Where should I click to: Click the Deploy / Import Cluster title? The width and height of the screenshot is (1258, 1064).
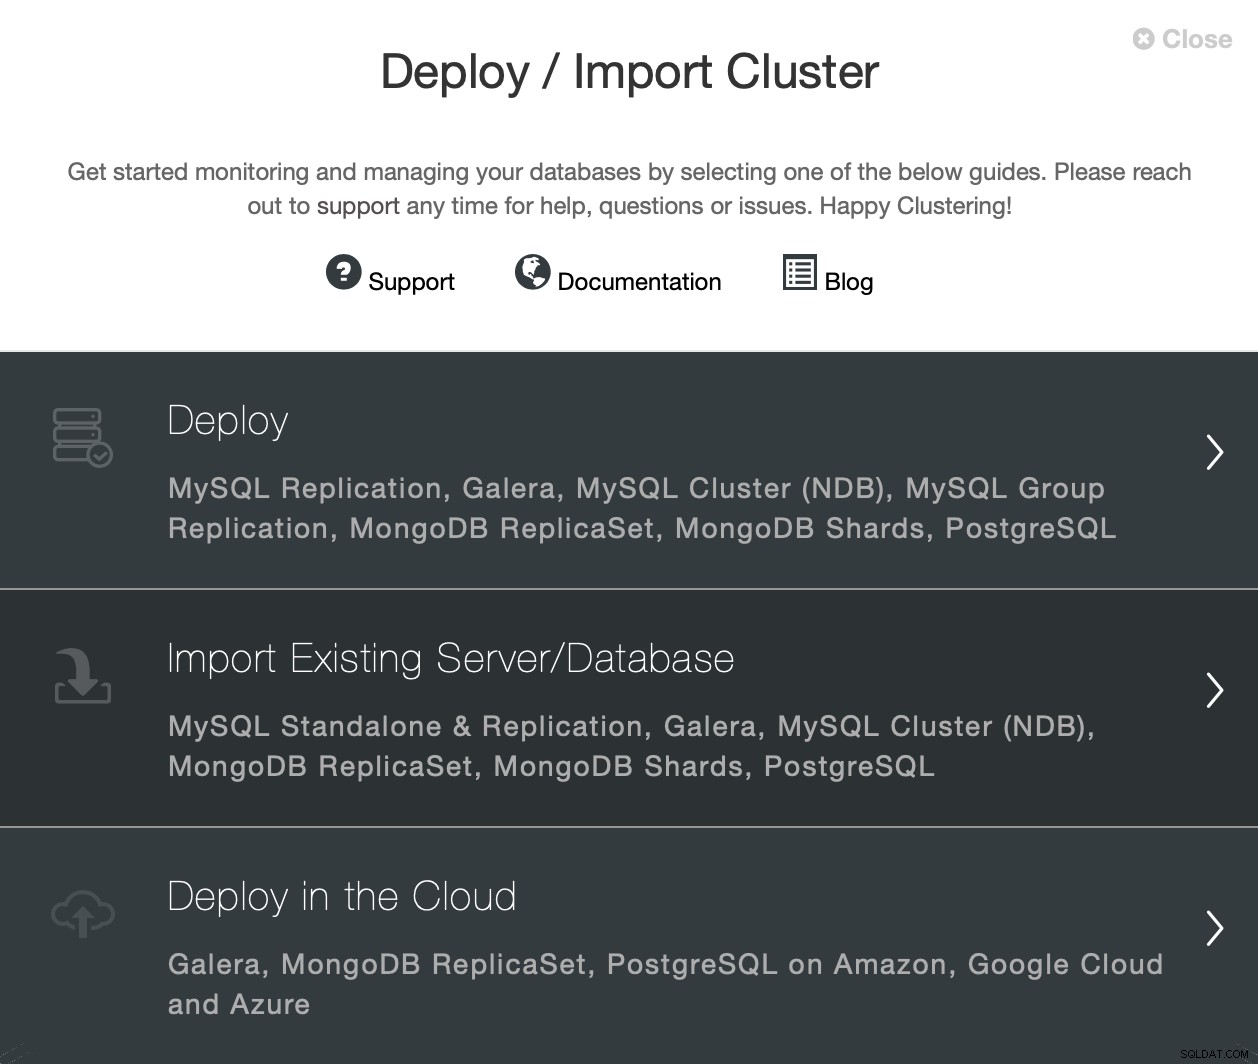click(x=630, y=72)
